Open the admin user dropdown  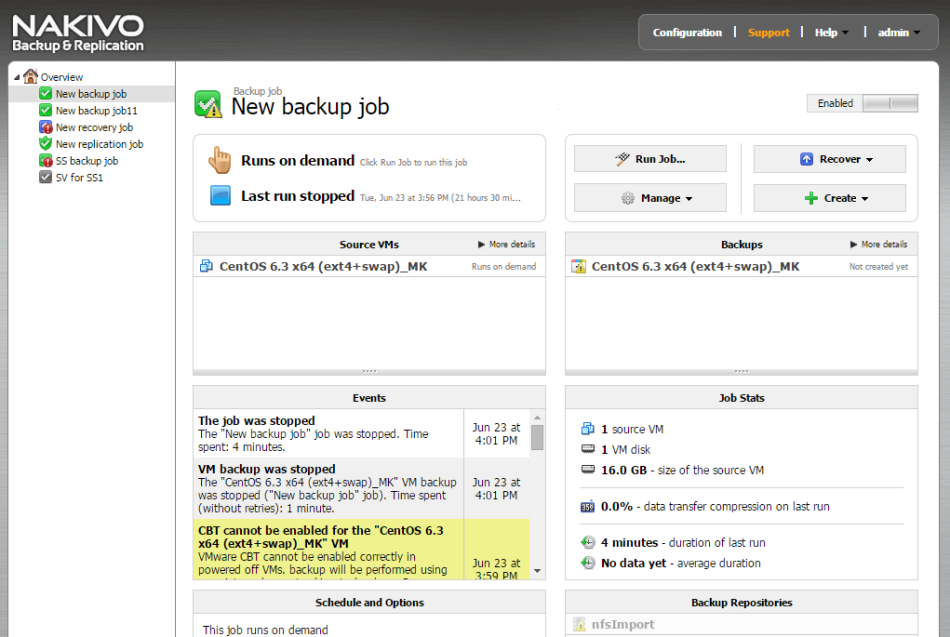coord(899,32)
